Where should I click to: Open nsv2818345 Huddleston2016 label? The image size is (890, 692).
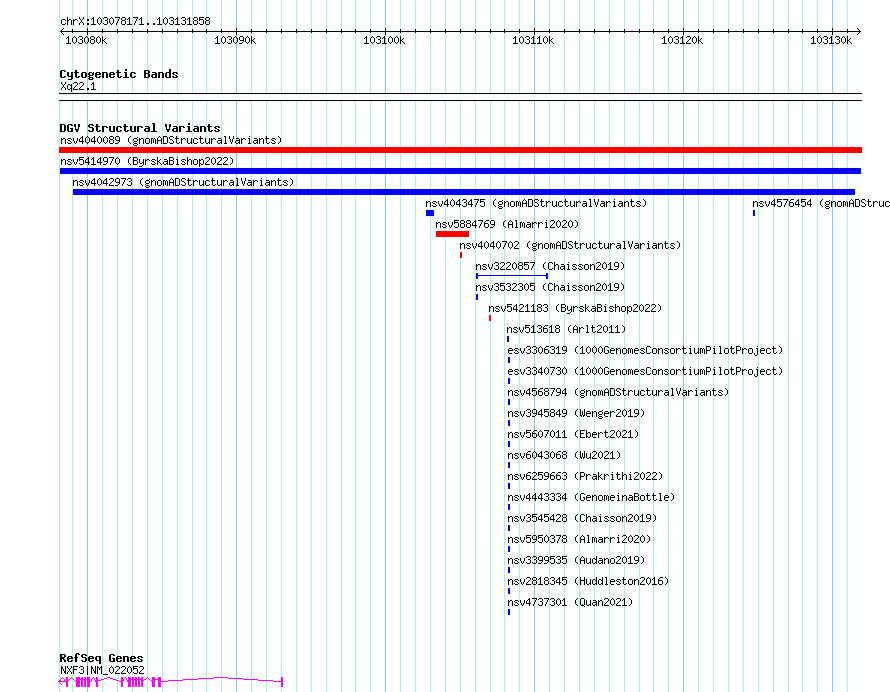pyautogui.click(x=588, y=581)
